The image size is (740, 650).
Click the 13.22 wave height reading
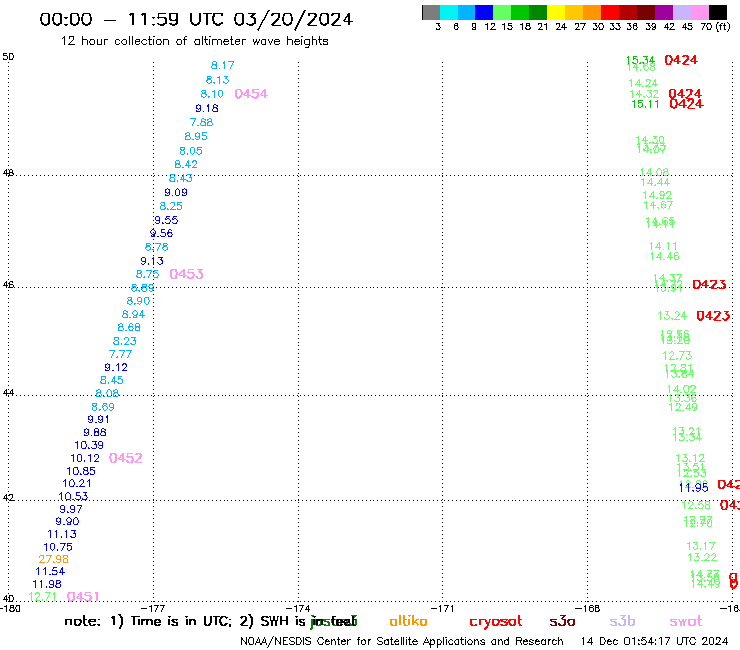(702, 557)
